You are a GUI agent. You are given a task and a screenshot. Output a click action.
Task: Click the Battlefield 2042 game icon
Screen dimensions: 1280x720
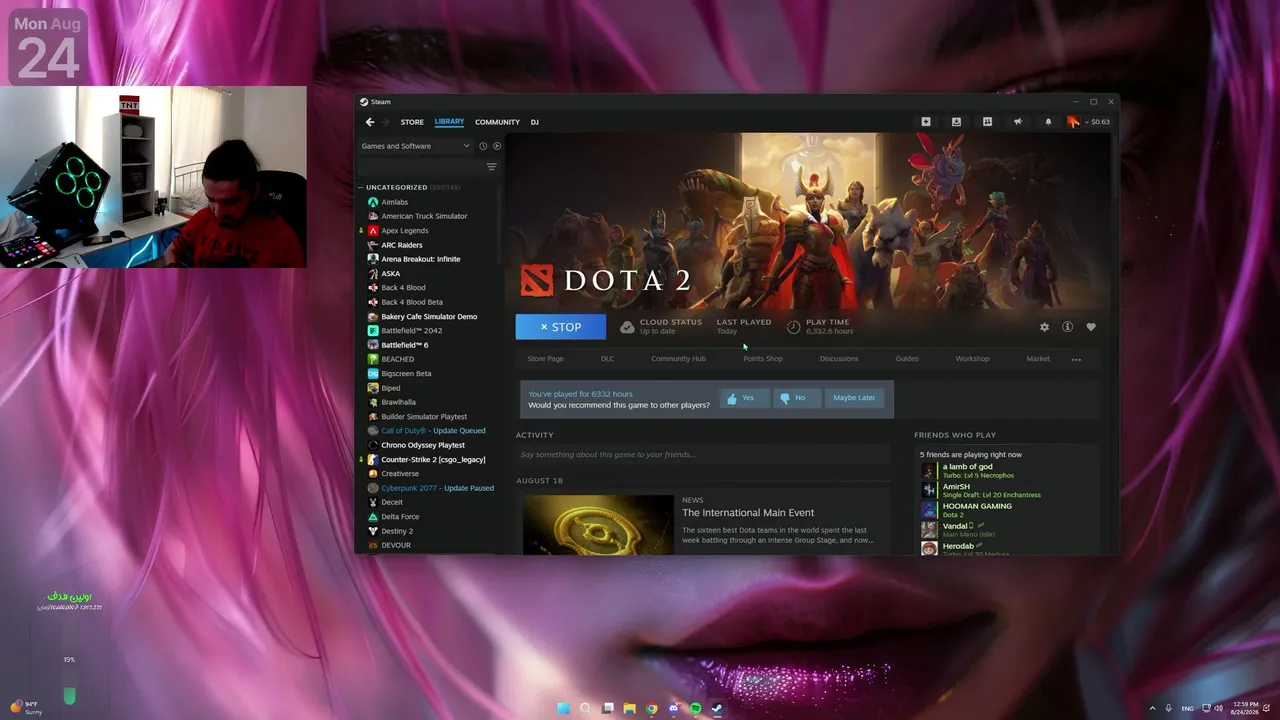tap(373, 331)
